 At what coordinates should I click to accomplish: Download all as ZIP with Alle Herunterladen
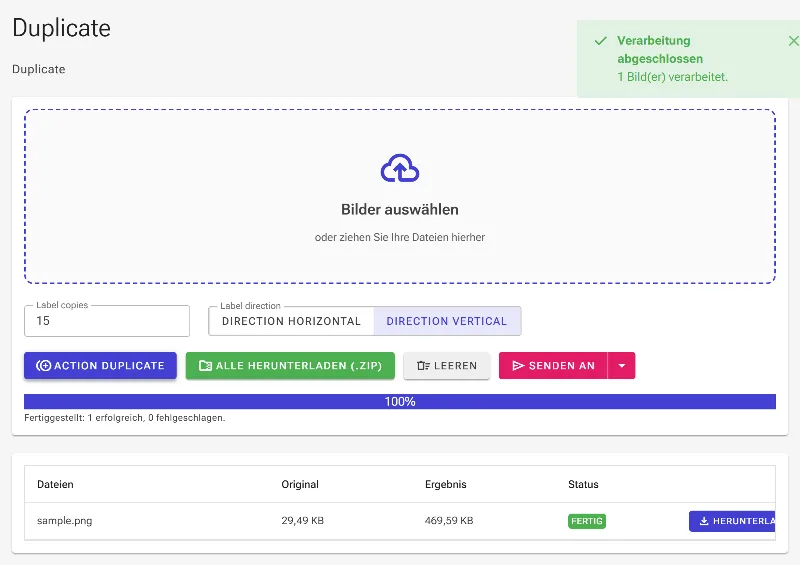[x=290, y=365]
